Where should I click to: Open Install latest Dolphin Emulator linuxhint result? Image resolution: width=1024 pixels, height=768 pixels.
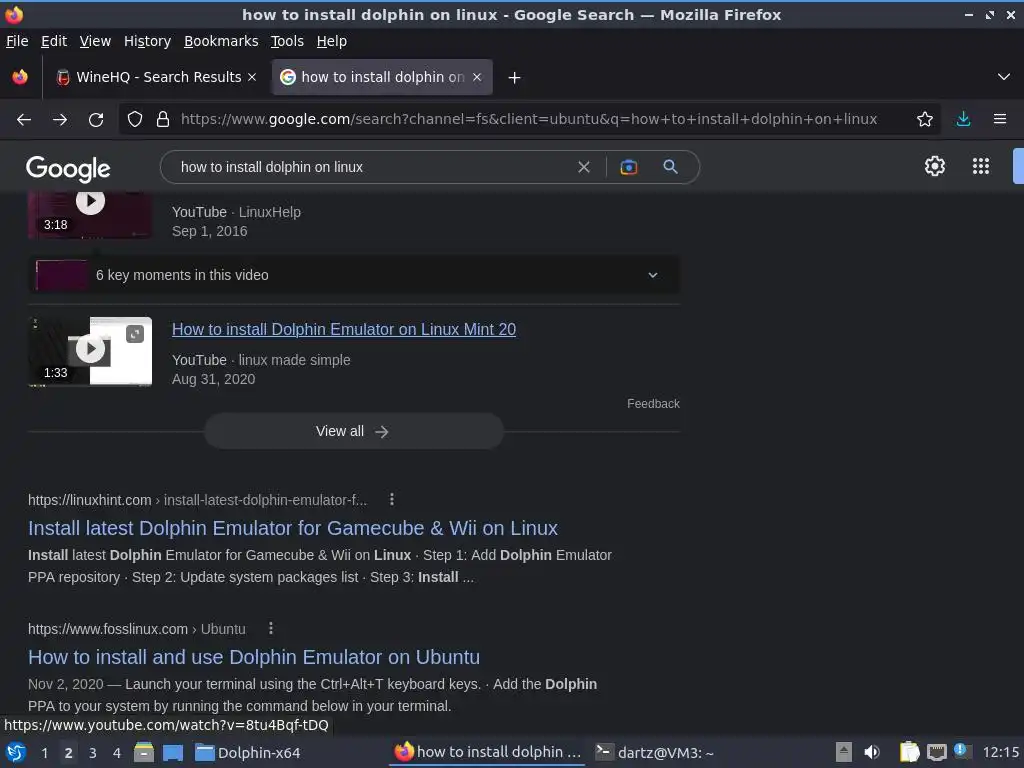[293, 528]
